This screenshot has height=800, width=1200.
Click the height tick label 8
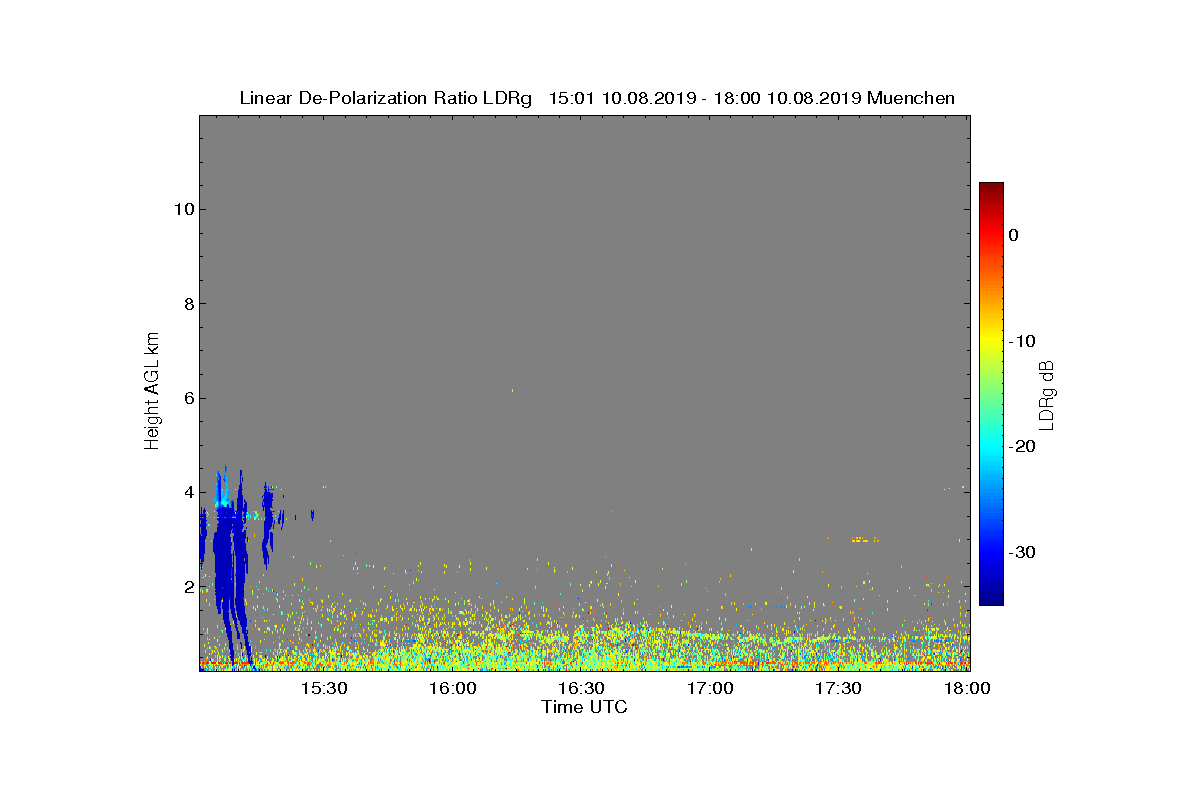coord(187,304)
